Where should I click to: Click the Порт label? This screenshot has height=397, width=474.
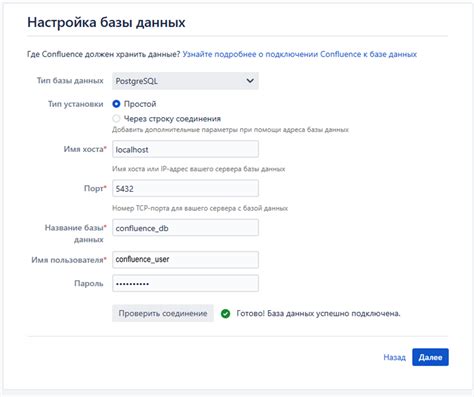pos(95,188)
